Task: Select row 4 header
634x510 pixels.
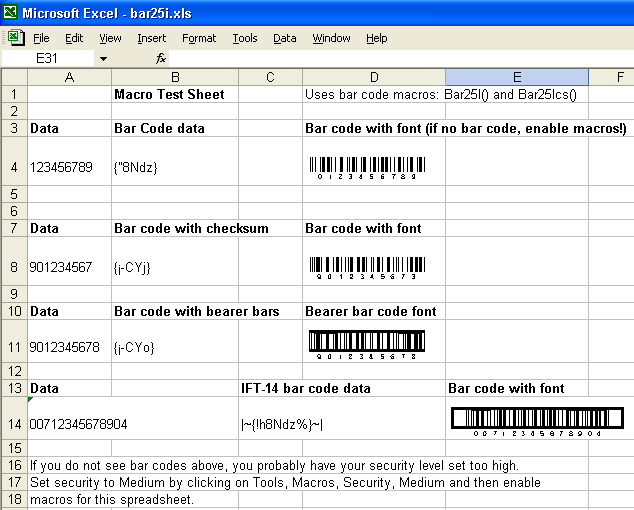Action: (x=14, y=162)
